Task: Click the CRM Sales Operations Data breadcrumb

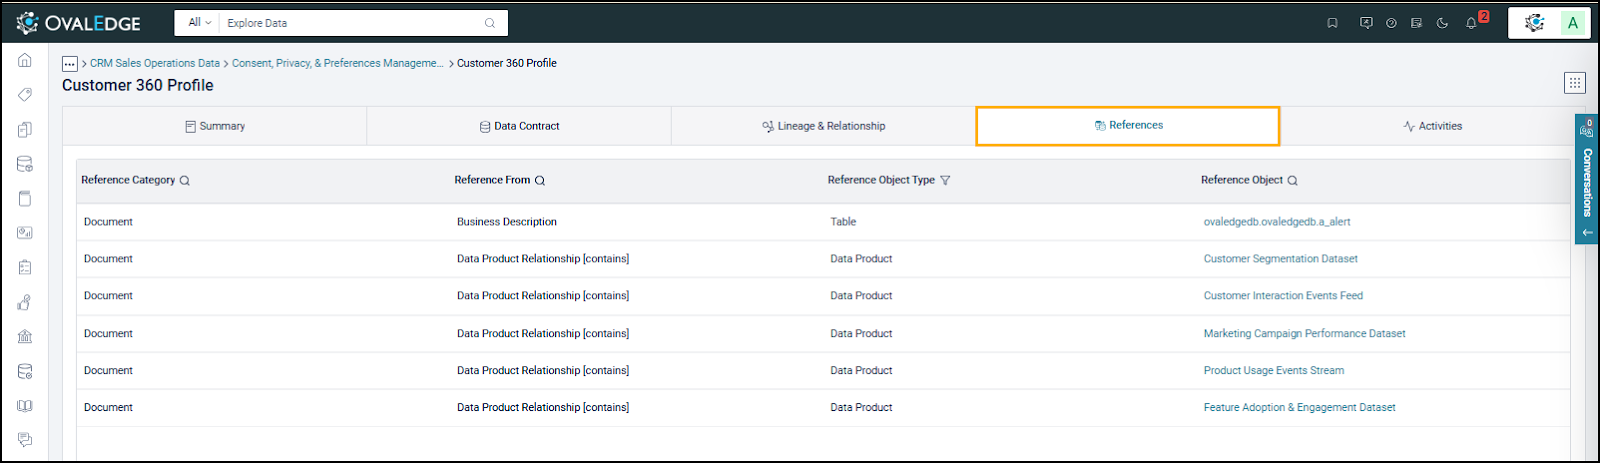Action: (155, 63)
